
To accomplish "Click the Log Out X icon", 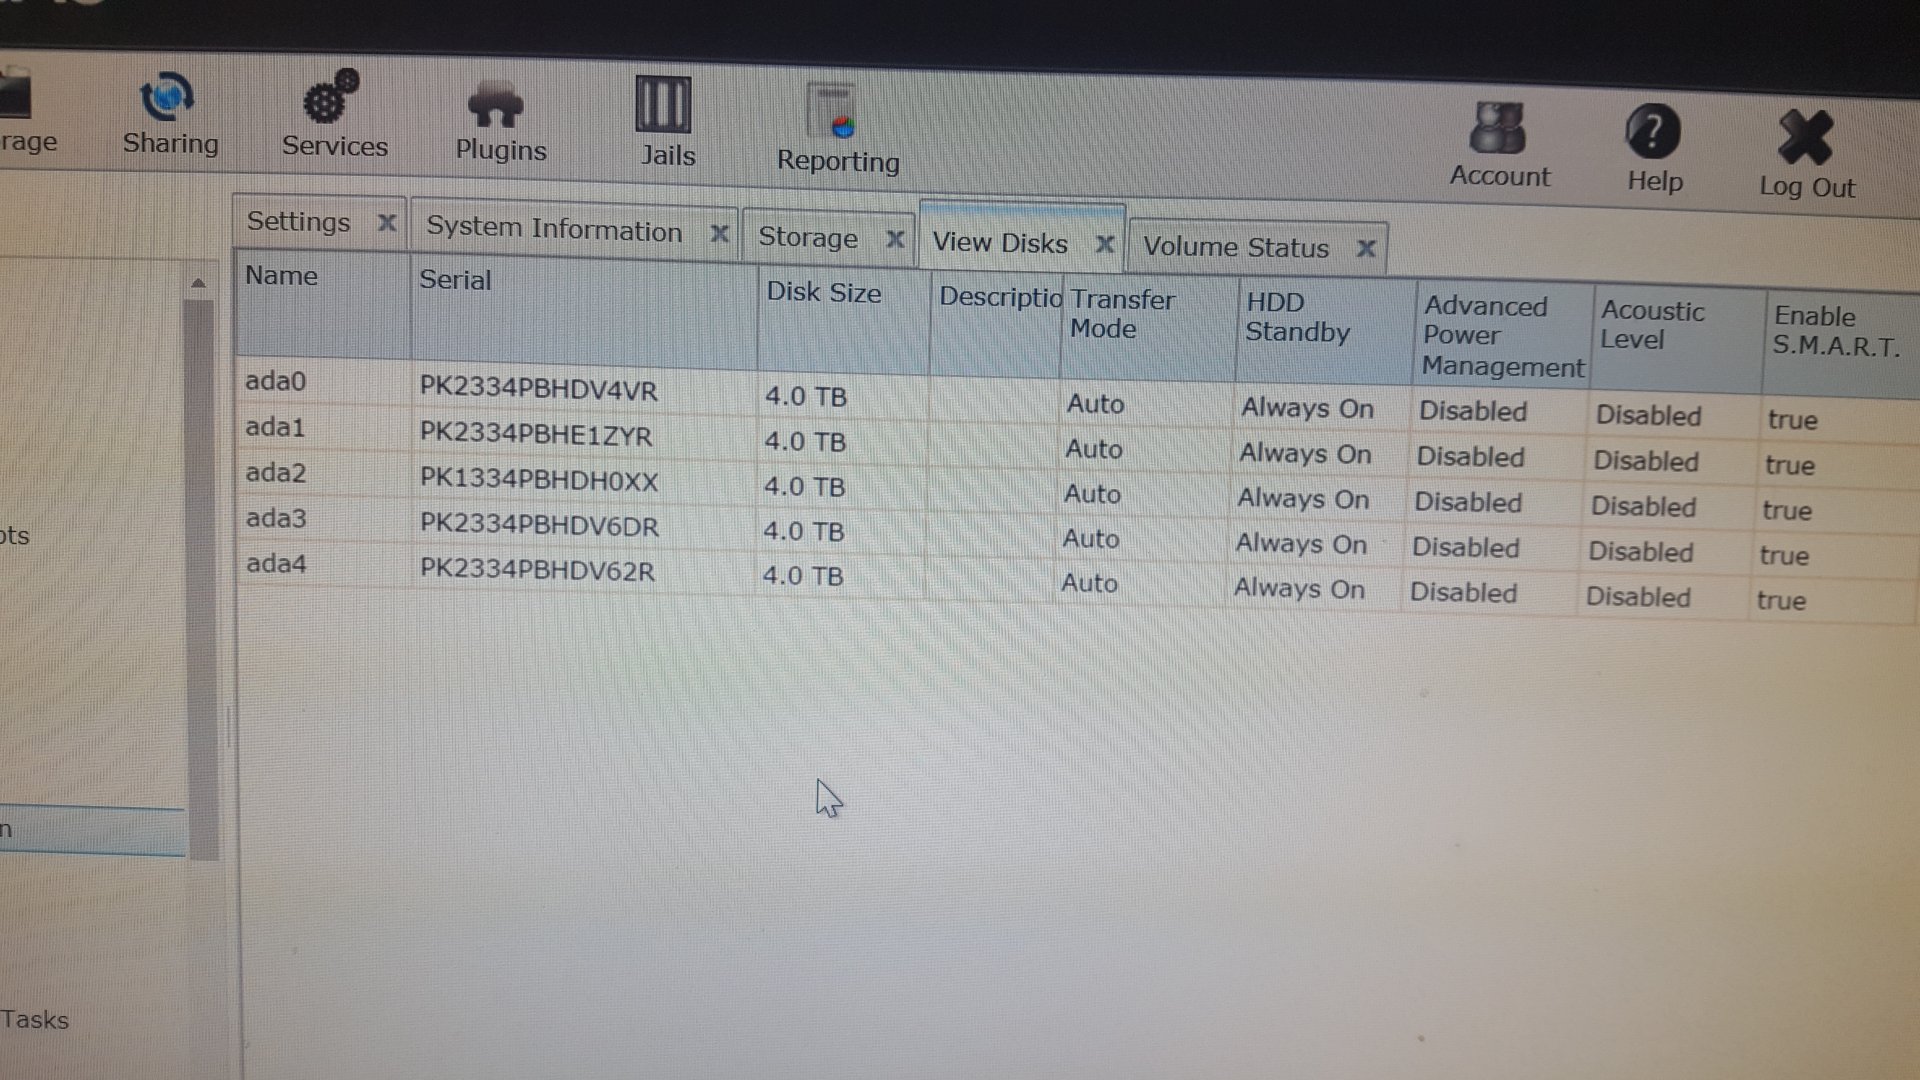I will (1806, 138).
